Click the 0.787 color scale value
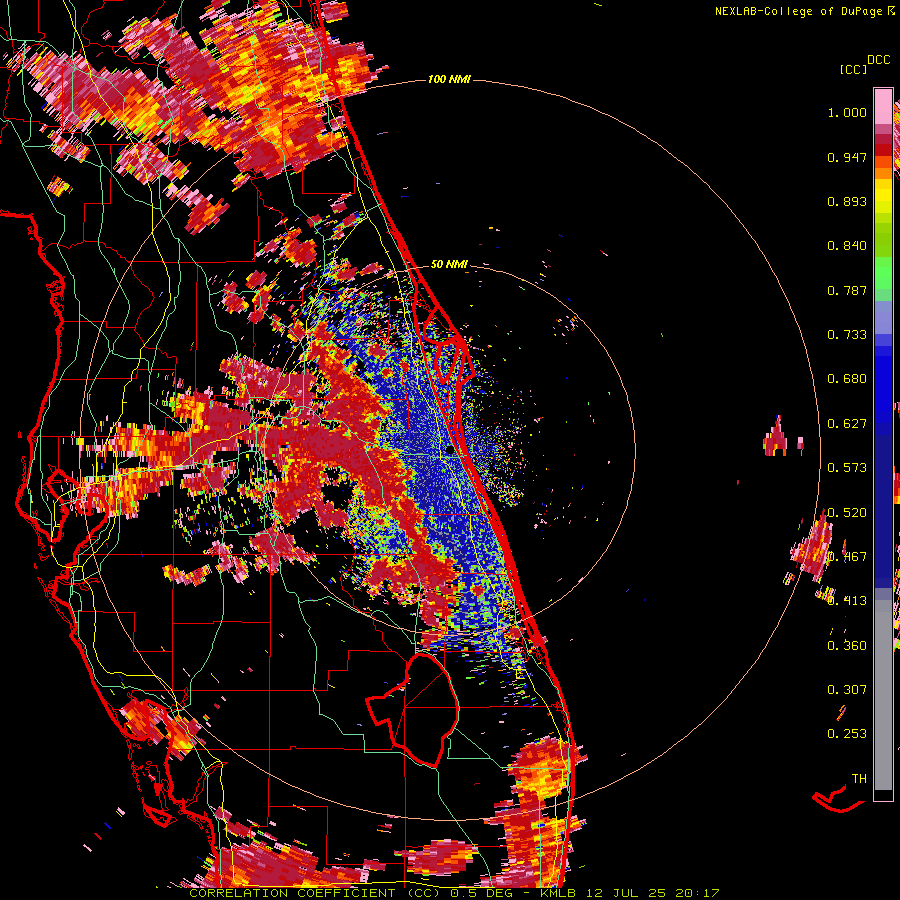The image size is (900, 900). coord(847,290)
